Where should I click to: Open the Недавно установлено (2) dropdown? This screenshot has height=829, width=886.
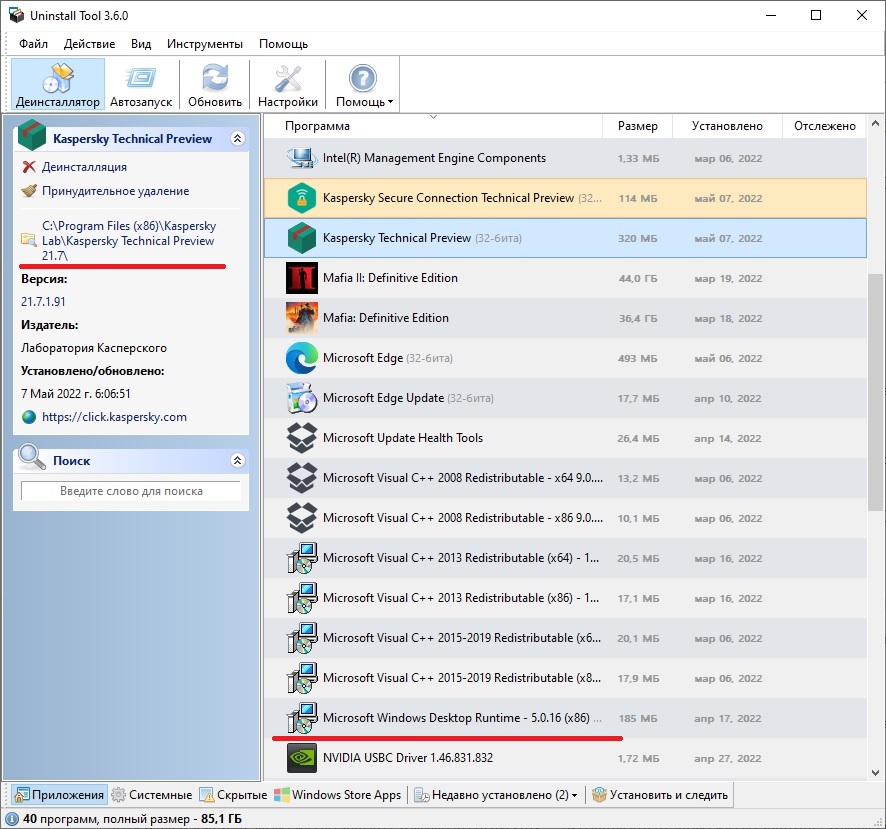click(x=496, y=795)
